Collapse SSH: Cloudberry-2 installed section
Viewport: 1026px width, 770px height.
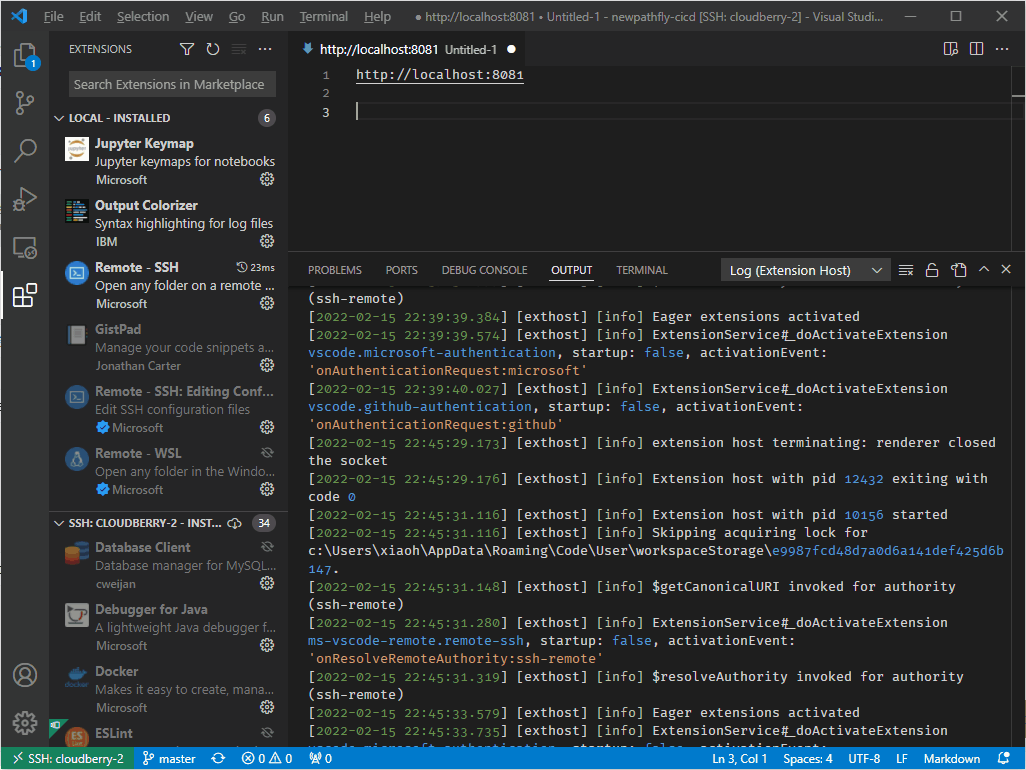pyautogui.click(x=59, y=523)
